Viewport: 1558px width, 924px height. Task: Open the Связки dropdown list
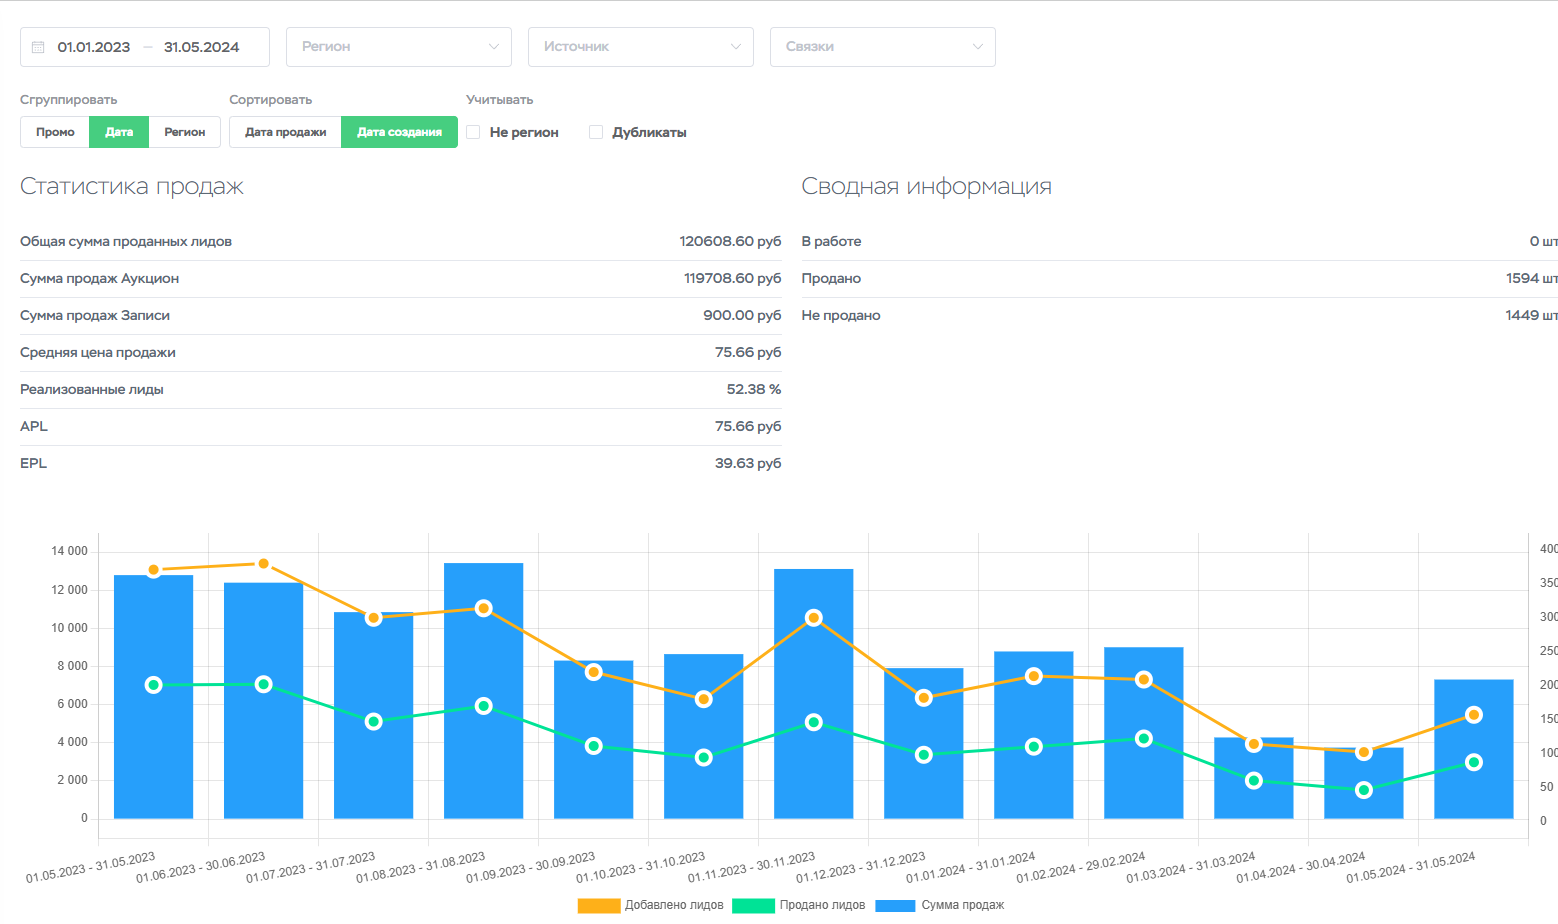tap(883, 47)
